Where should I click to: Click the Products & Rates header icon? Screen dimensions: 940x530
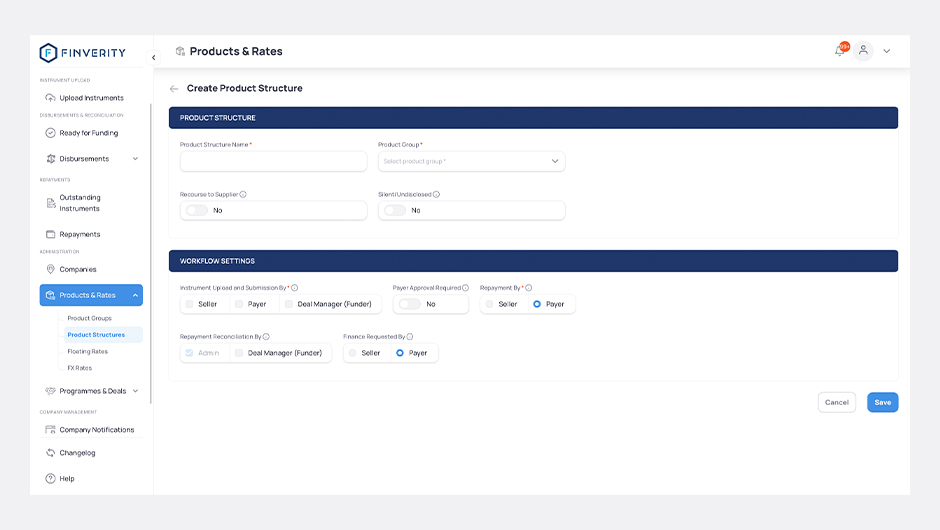[180, 52]
